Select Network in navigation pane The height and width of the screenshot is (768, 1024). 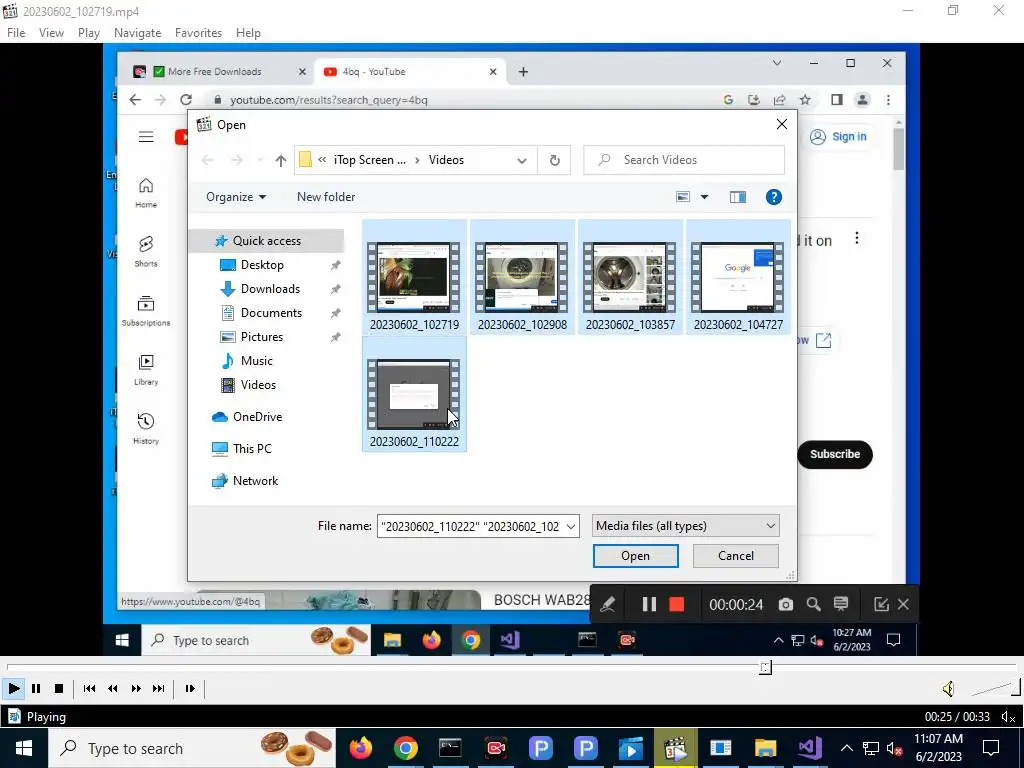tap(255, 481)
